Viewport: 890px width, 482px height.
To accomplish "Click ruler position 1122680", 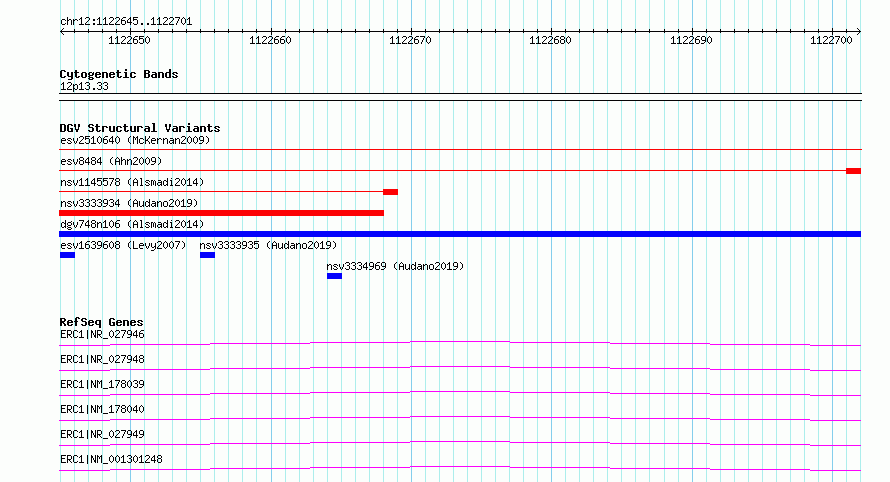I will click(551, 40).
